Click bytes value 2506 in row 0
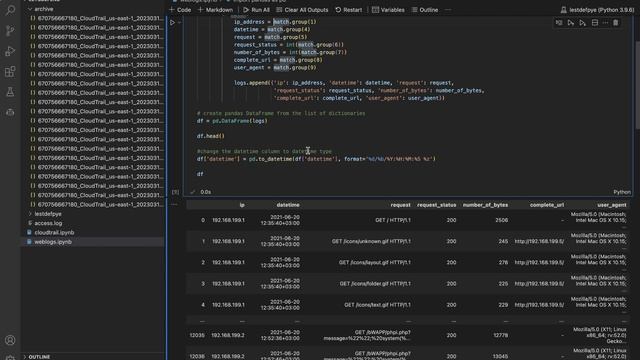This screenshot has width=640, height=360. [x=502, y=220]
